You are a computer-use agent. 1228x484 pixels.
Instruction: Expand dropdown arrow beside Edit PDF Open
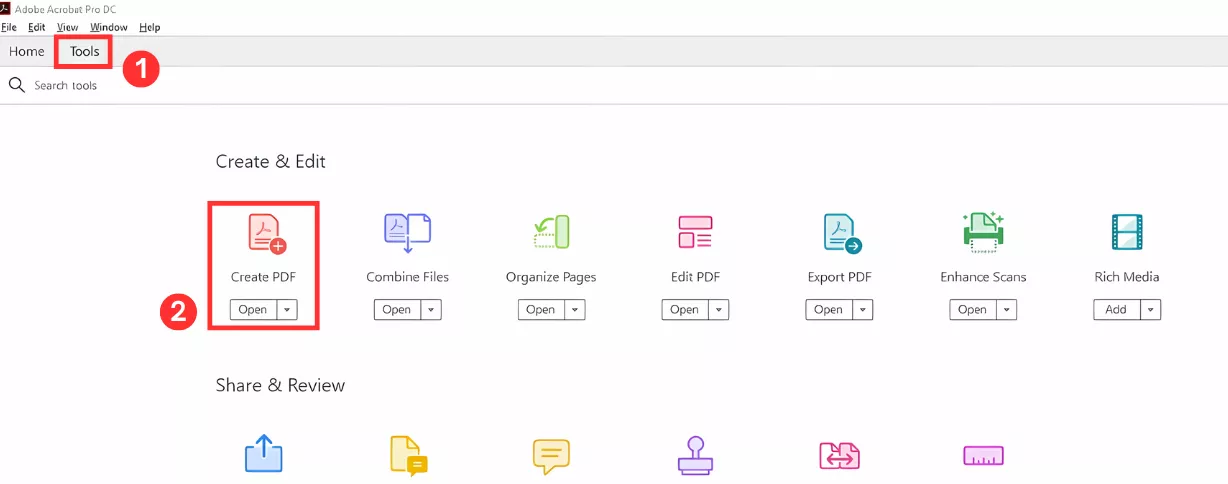[x=719, y=310]
